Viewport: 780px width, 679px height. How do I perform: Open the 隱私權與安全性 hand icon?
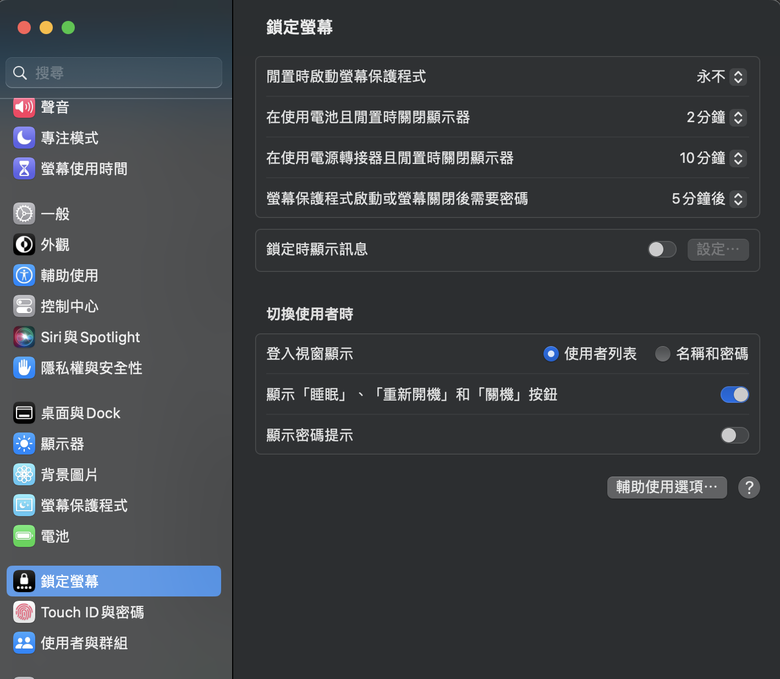[x=24, y=368]
